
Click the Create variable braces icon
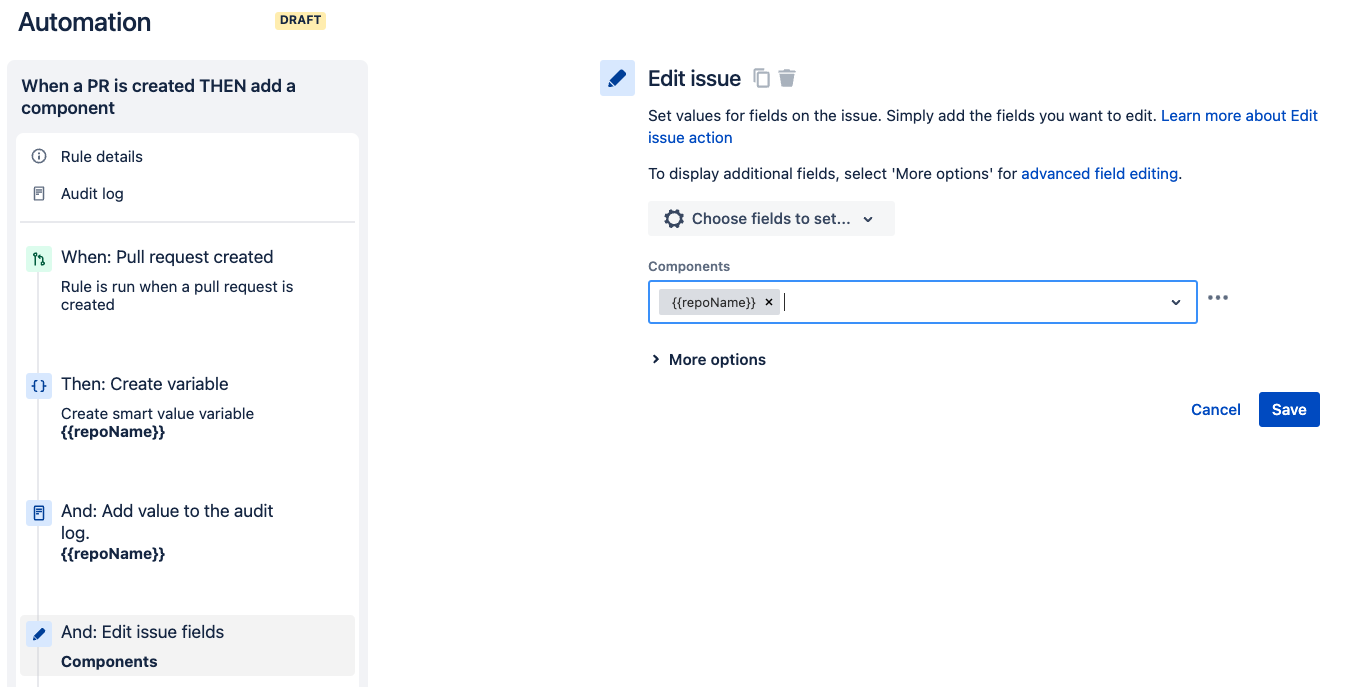point(39,386)
